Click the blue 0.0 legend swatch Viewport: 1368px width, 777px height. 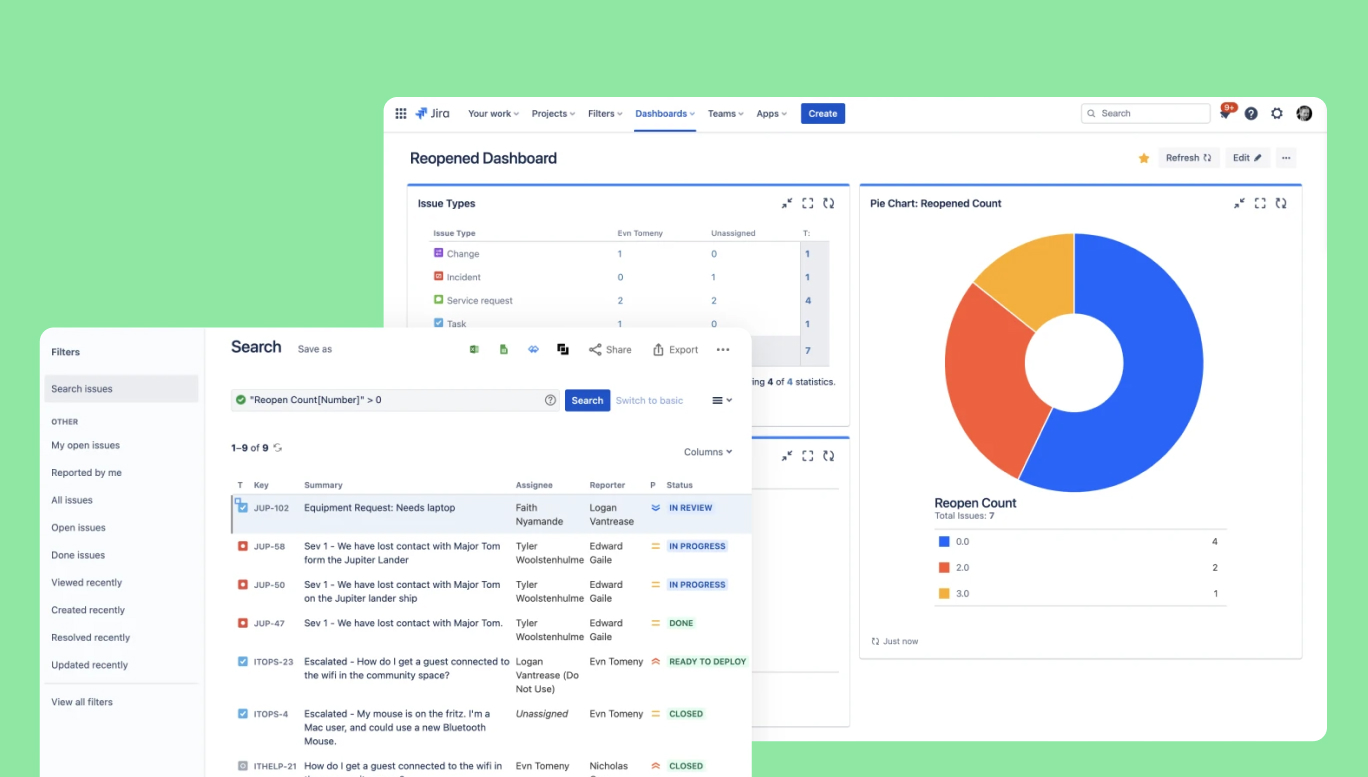pos(944,542)
